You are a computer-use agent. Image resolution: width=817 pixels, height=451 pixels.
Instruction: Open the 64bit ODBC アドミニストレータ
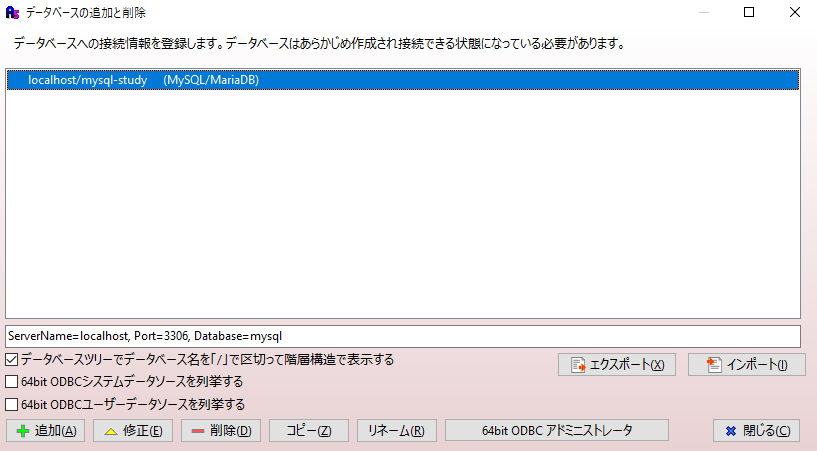click(556, 431)
